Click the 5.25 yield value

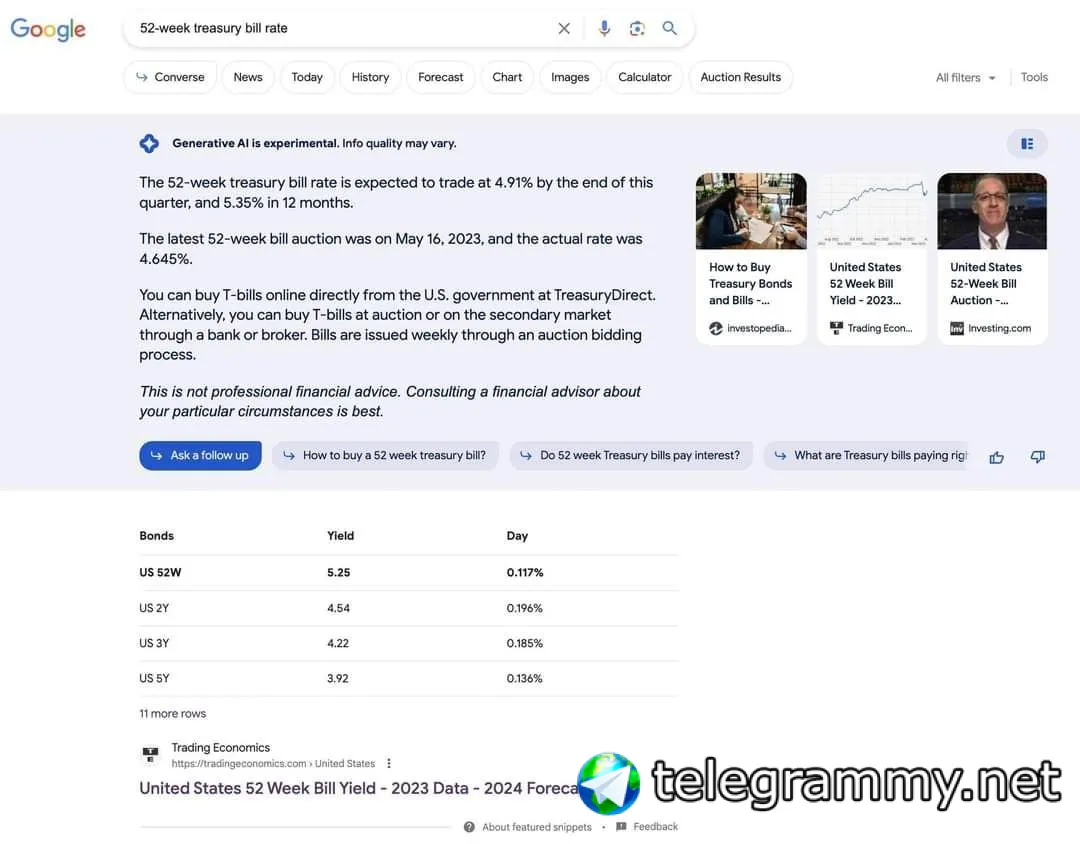(x=339, y=573)
